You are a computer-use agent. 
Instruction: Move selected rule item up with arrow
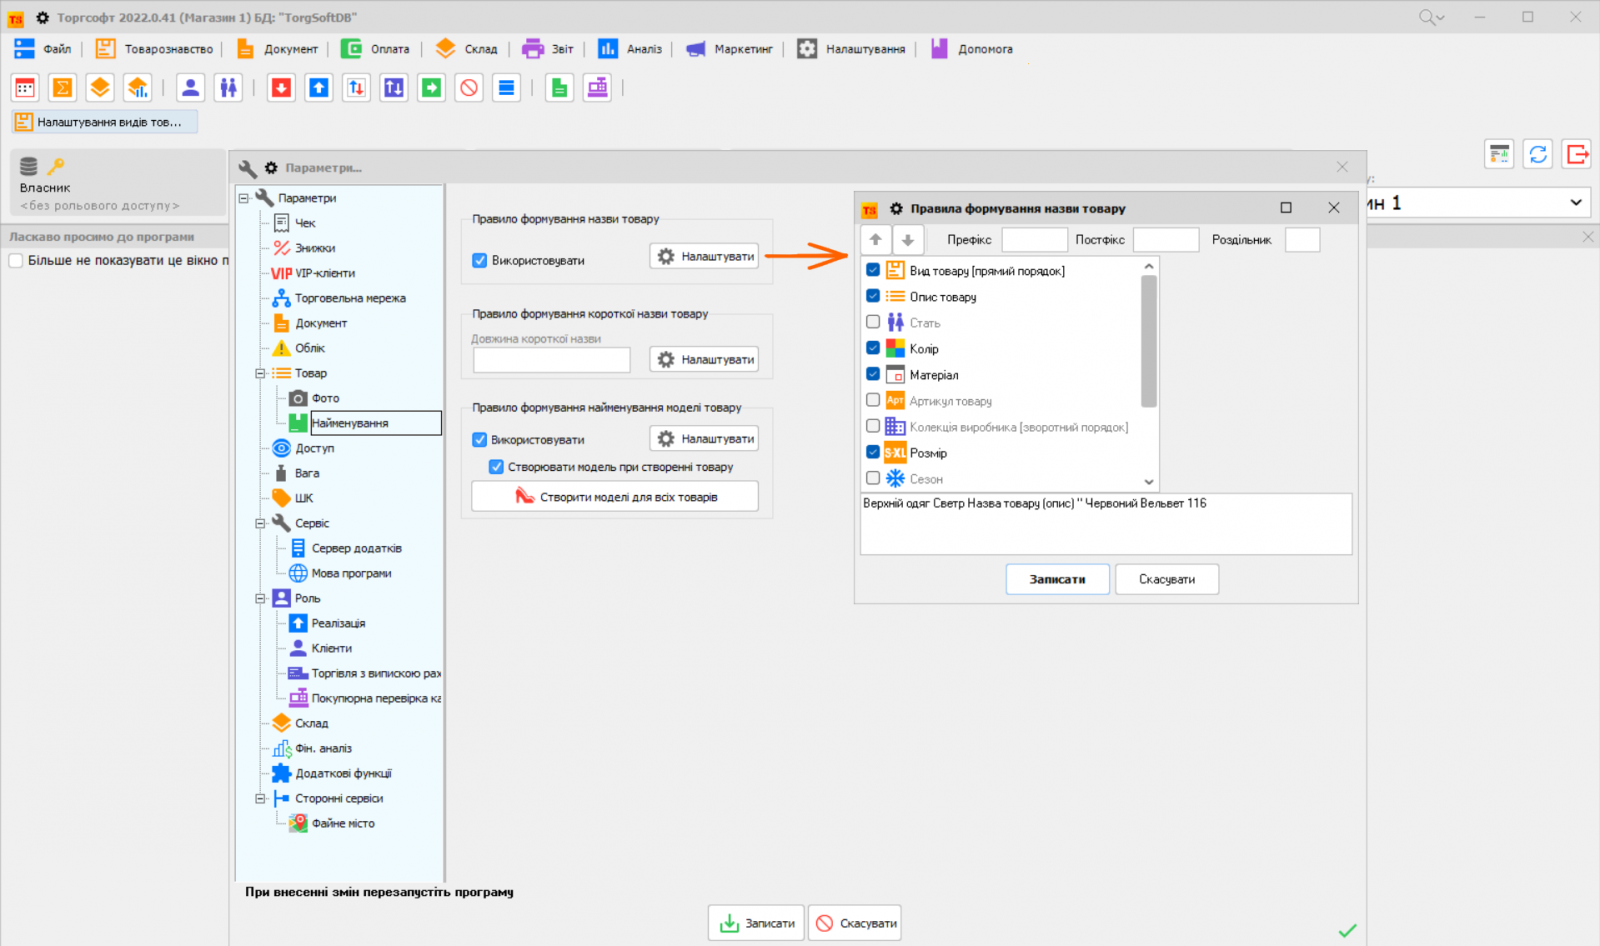[x=876, y=240]
